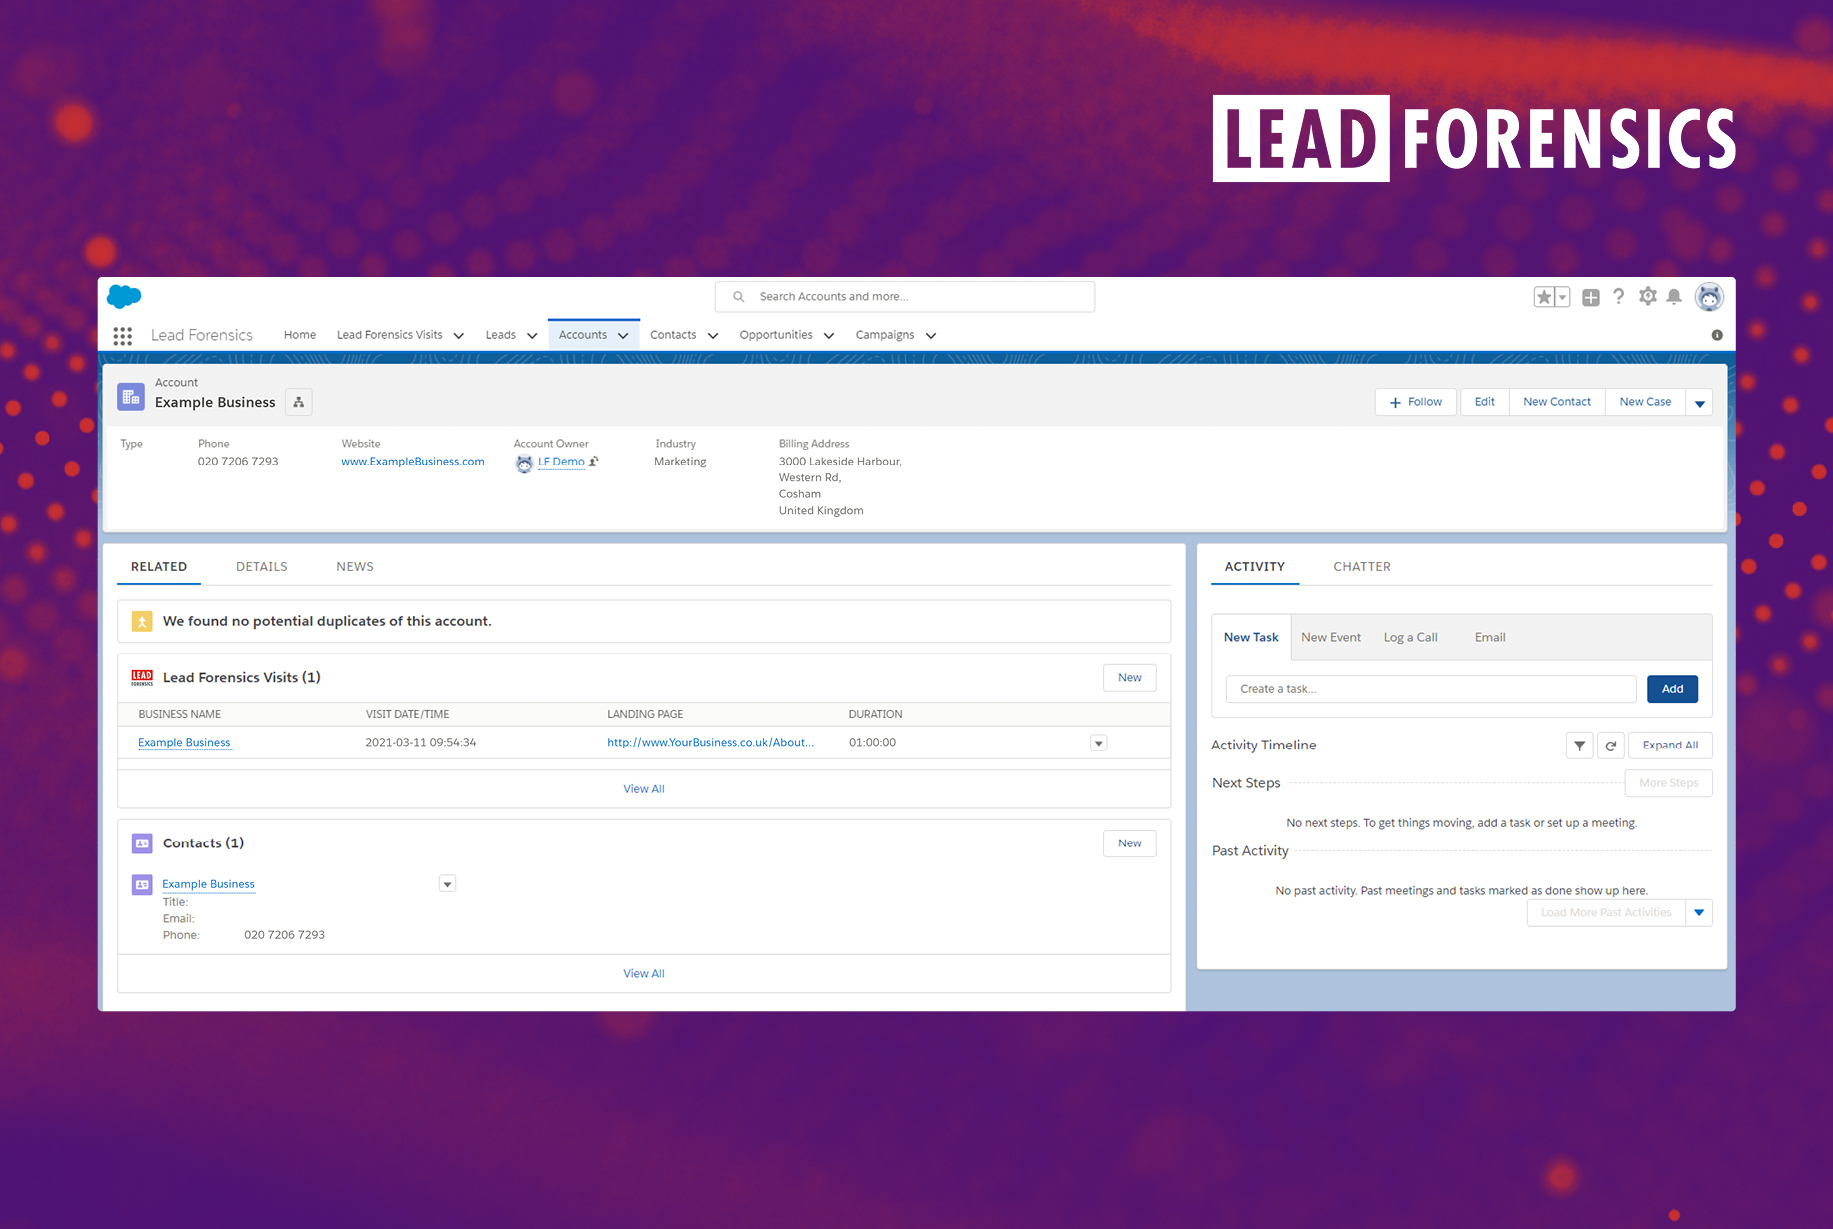The height and width of the screenshot is (1229, 1833).
Task: Click the search magnifier icon
Action: point(739,297)
